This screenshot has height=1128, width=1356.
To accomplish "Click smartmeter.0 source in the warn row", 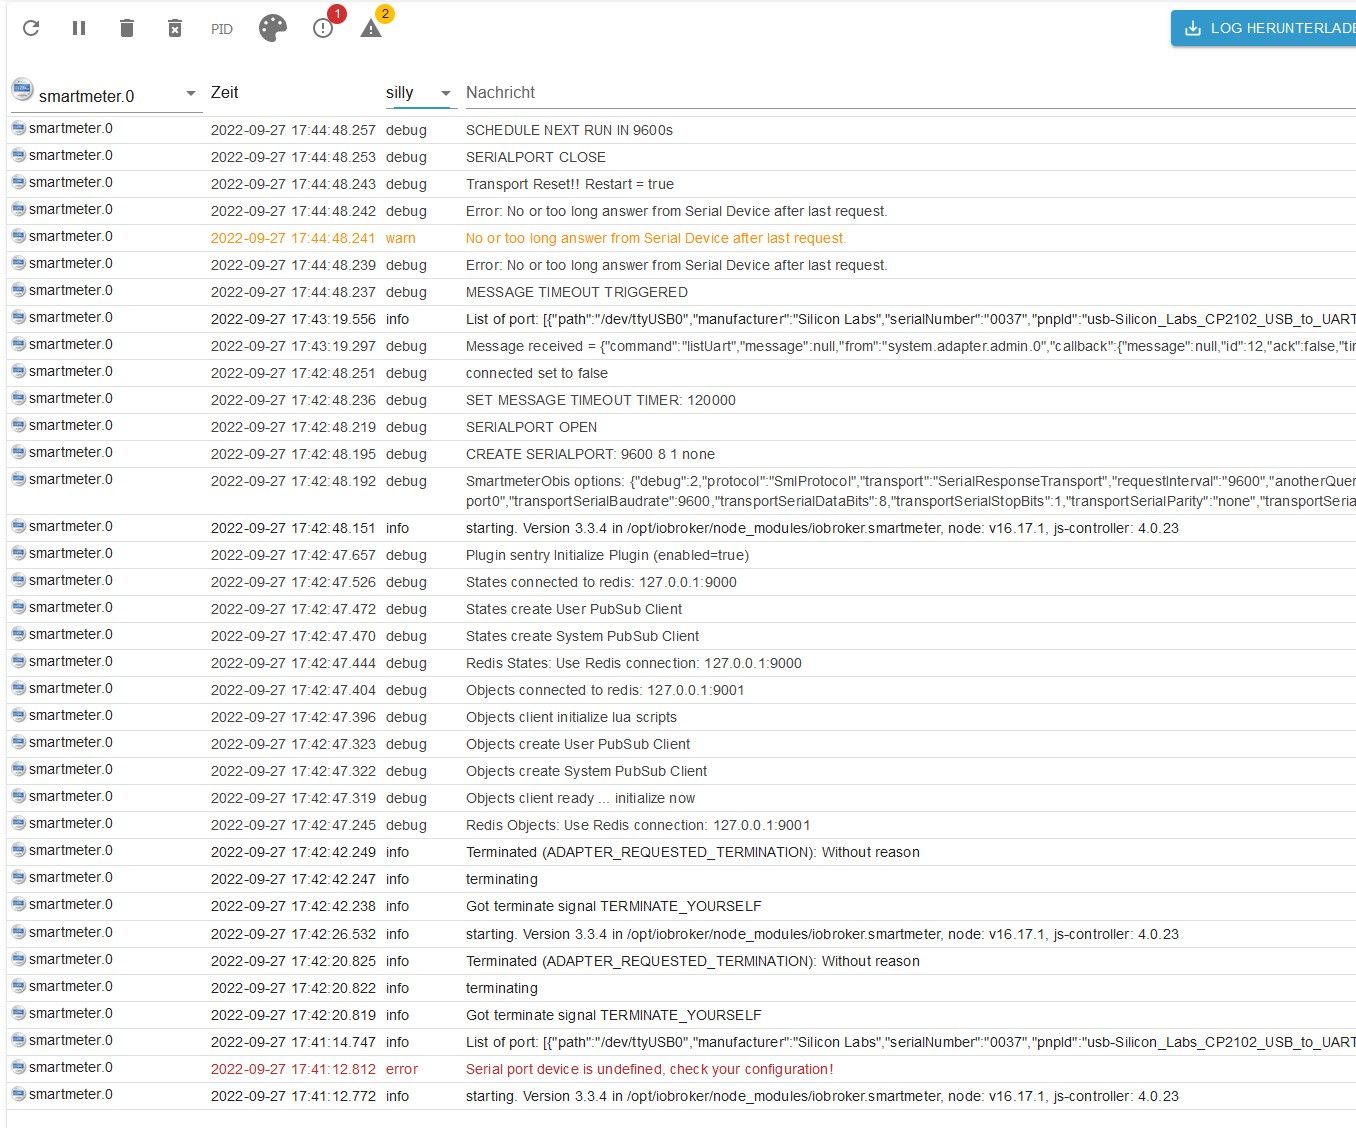I will pos(71,236).
